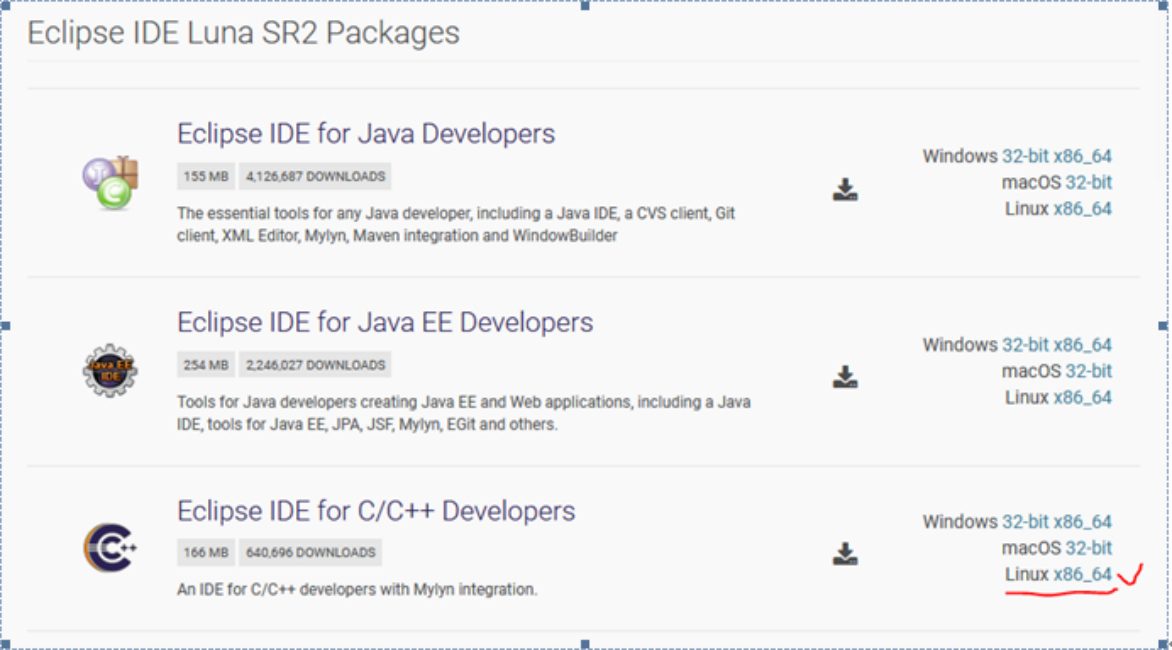
Task: Download macOS 32-bit for Java EE Developers
Action: click(x=1088, y=371)
